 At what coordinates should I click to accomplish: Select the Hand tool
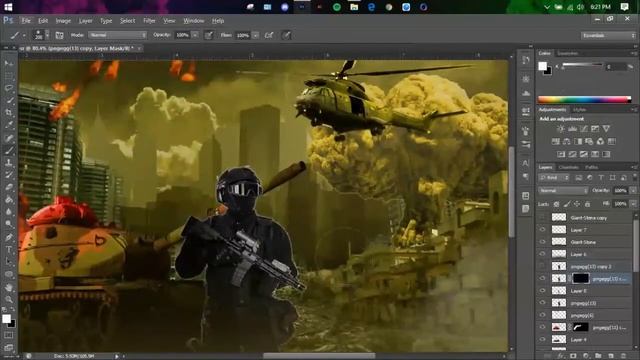coord(9,287)
